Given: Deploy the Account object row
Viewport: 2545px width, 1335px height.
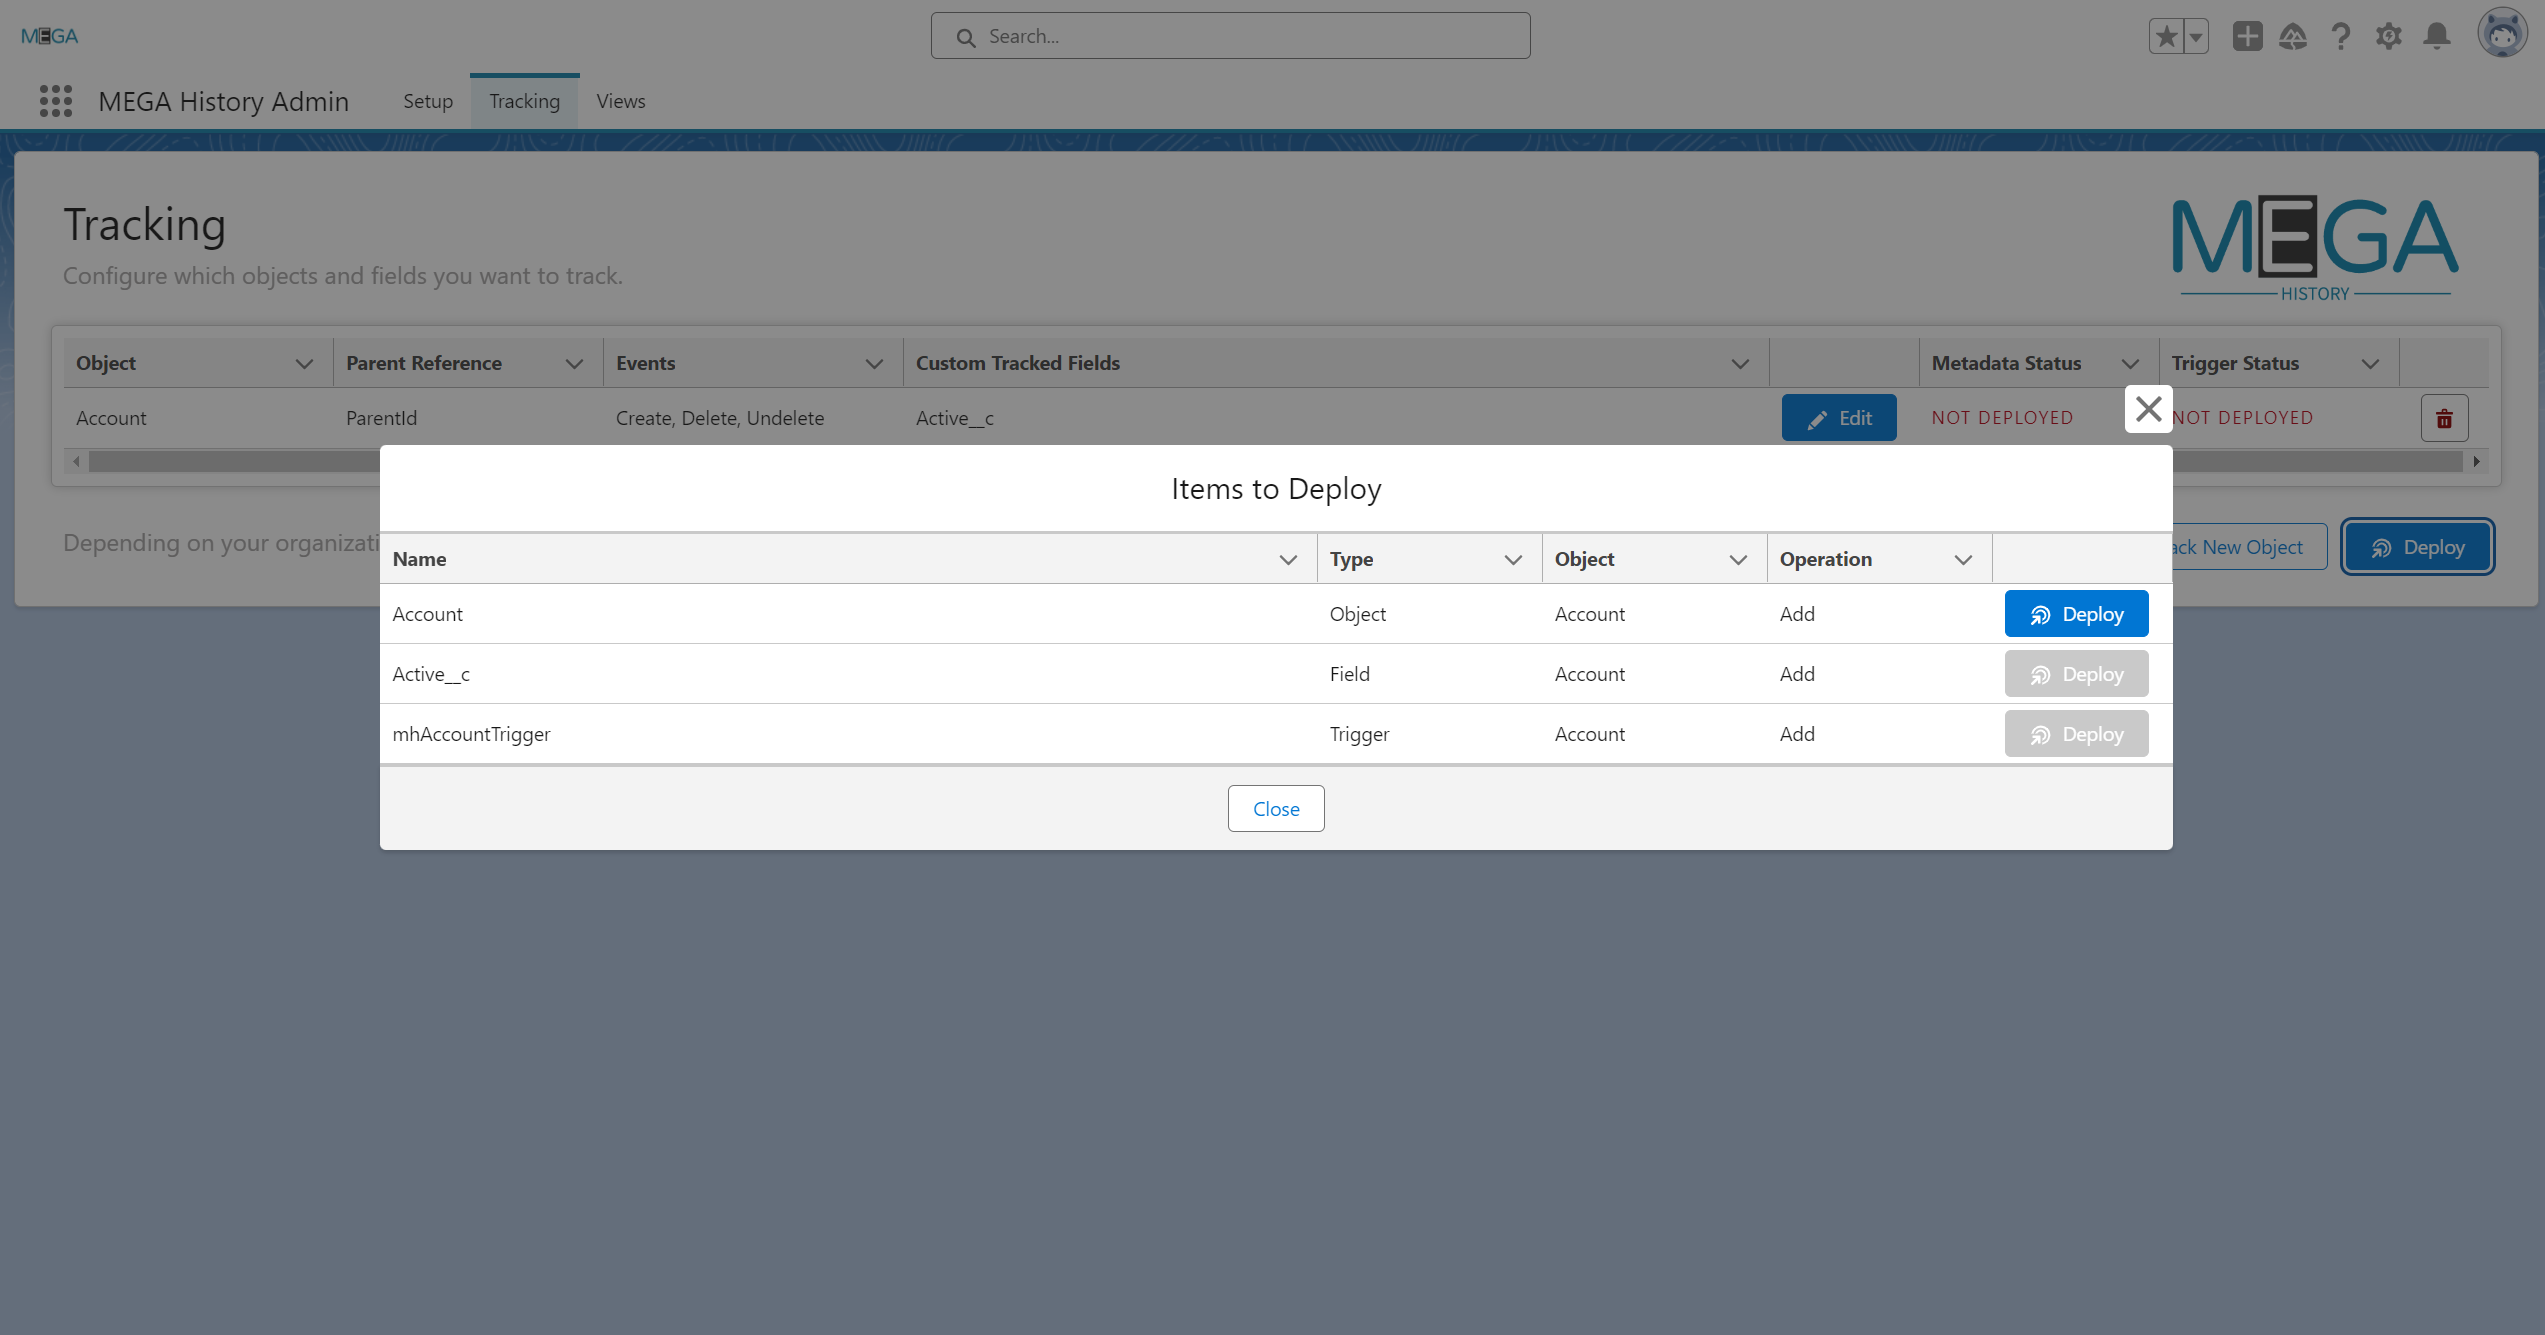Looking at the screenshot, I should point(2076,614).
